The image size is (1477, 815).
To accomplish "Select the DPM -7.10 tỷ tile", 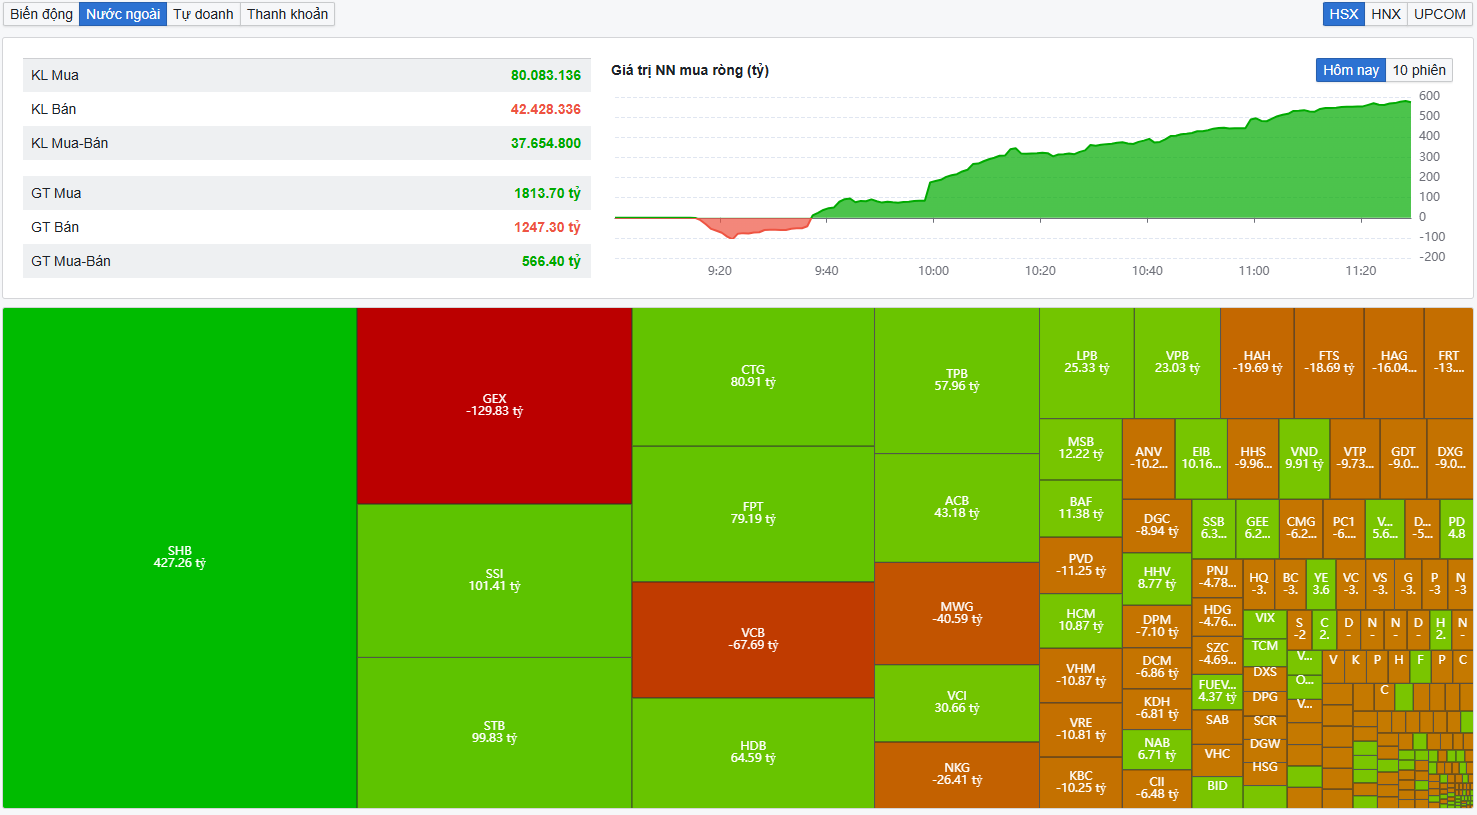I will click(x=1157, y=627).
